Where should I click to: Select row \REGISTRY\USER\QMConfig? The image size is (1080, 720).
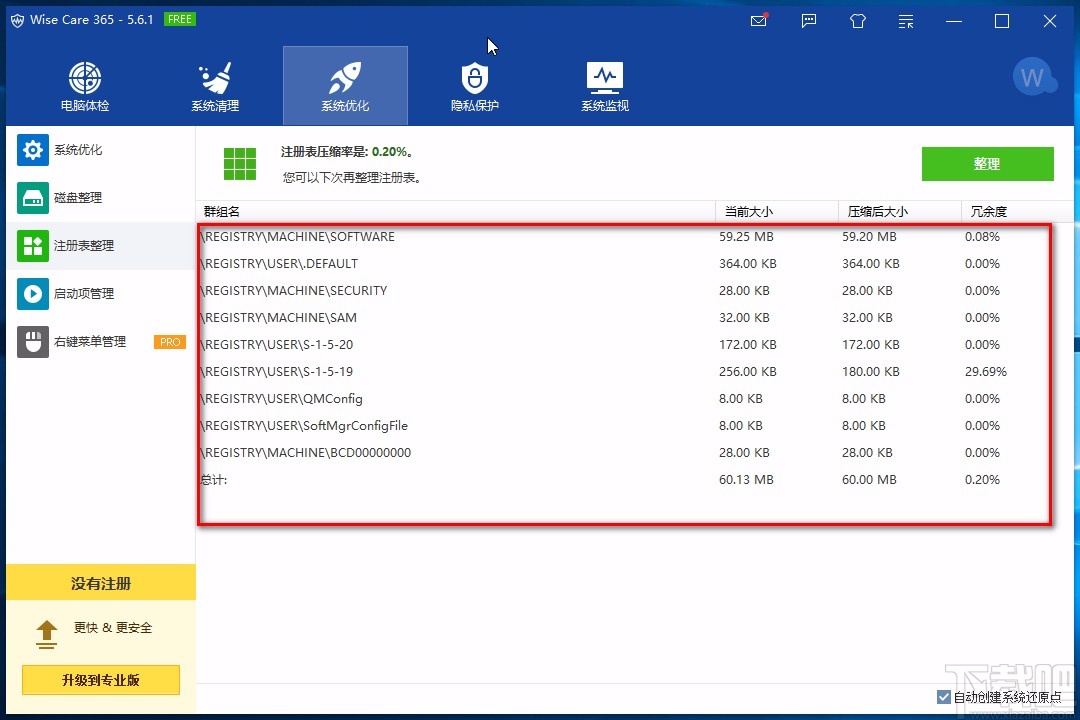pos(625,398)
